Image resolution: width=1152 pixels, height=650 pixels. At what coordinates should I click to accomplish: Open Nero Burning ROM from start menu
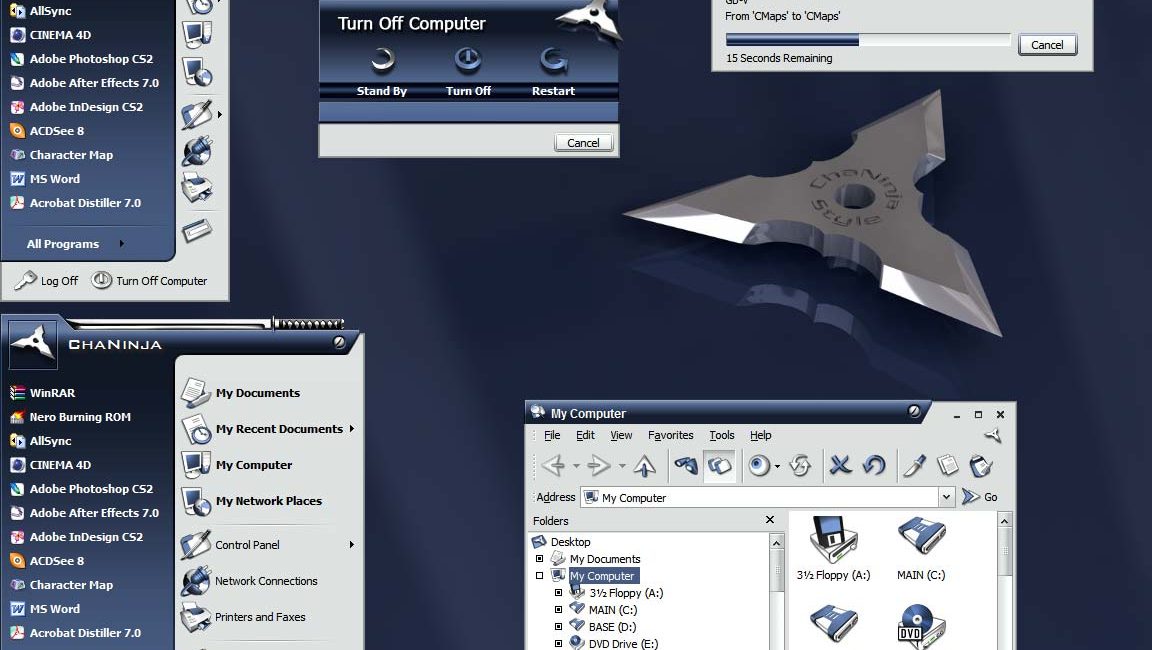tap(80, 417)
